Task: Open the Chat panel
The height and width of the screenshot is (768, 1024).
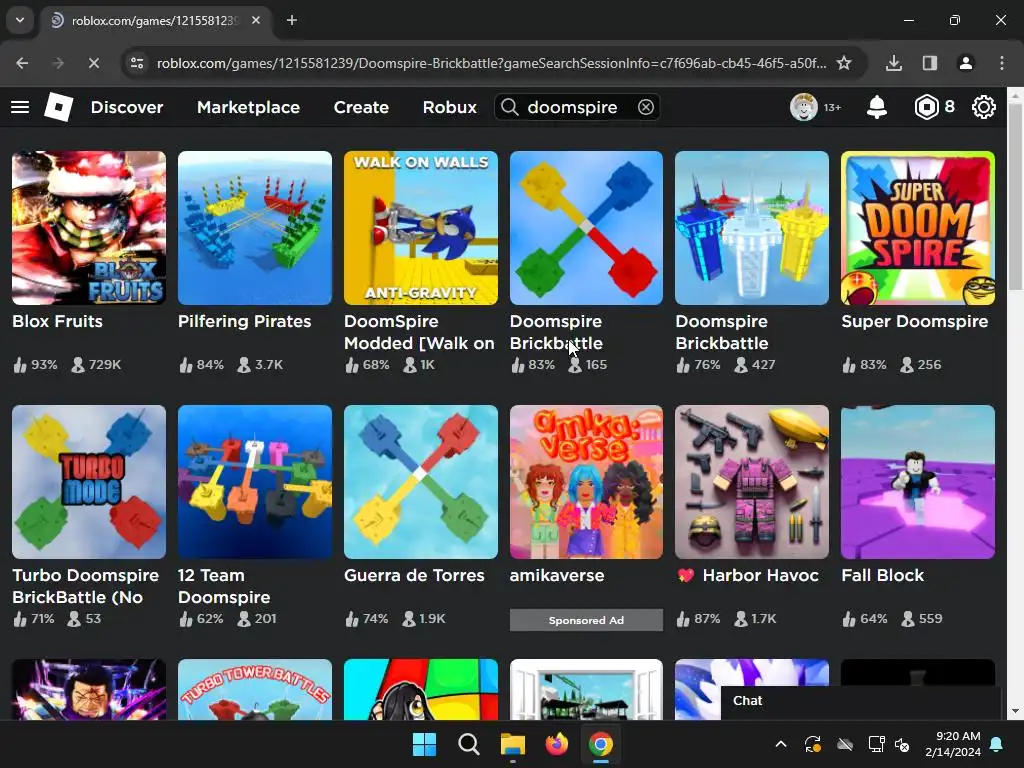Action: pos(861,702)
